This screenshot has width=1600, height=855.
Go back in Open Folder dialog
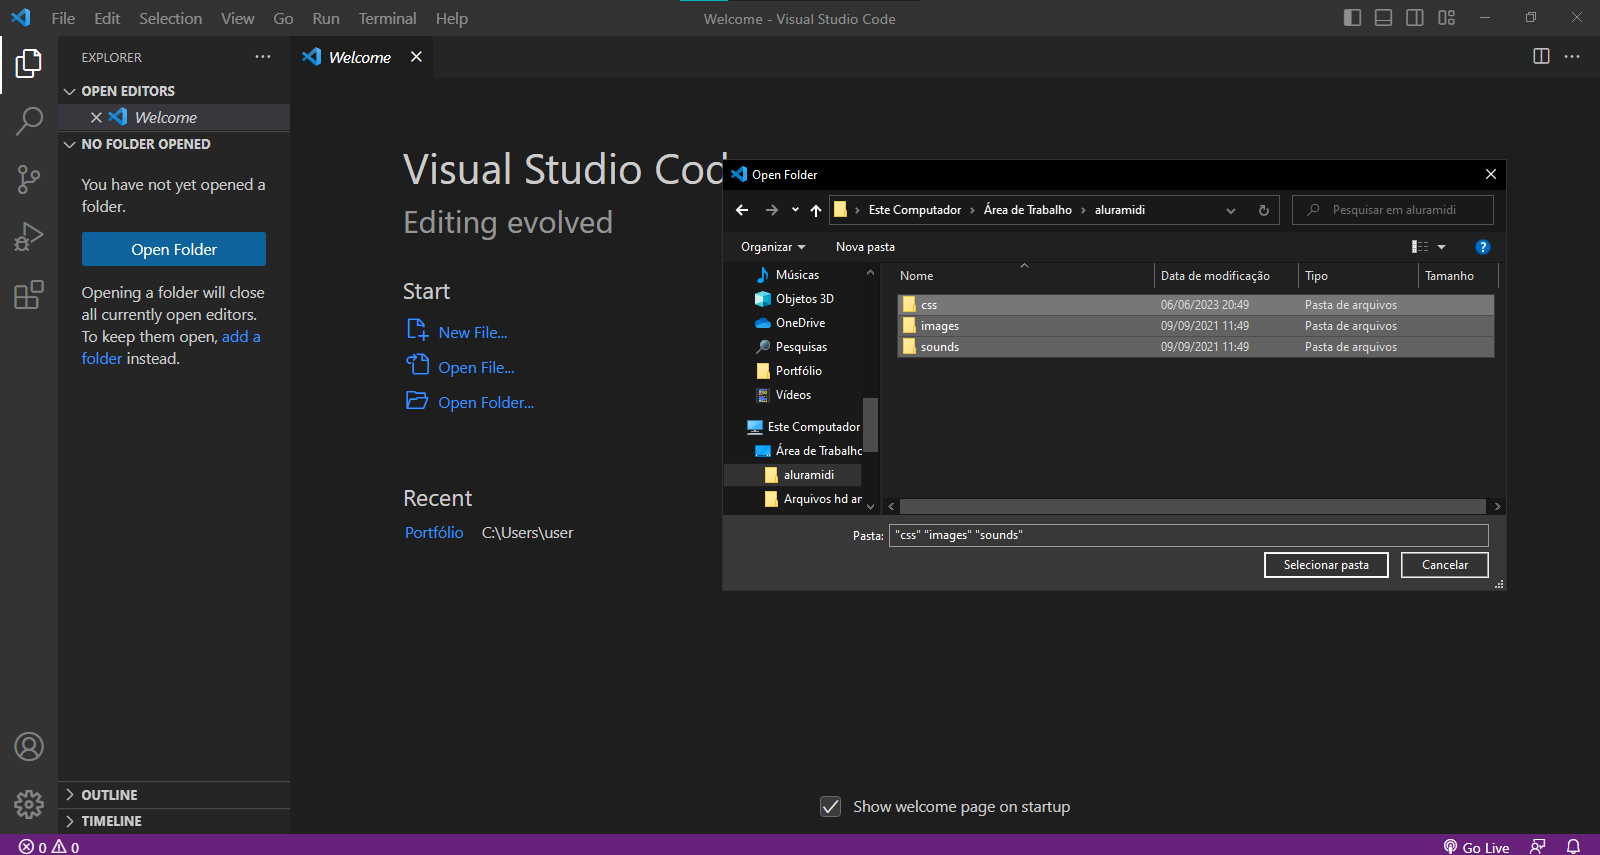tap(742, 210)
